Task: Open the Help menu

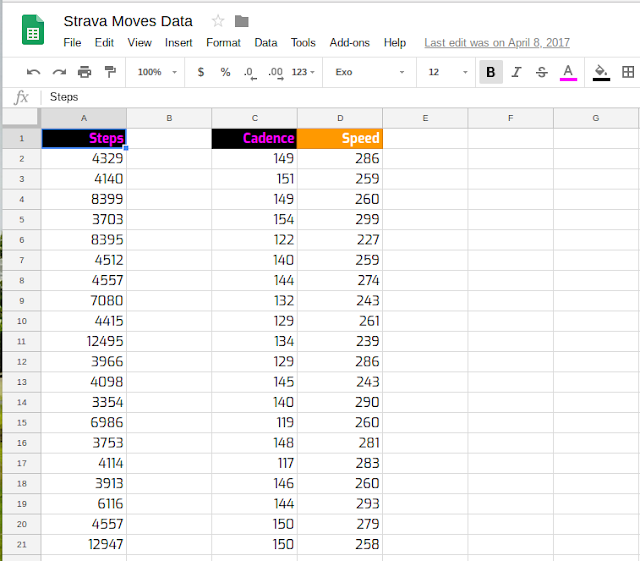Action: 395,42
